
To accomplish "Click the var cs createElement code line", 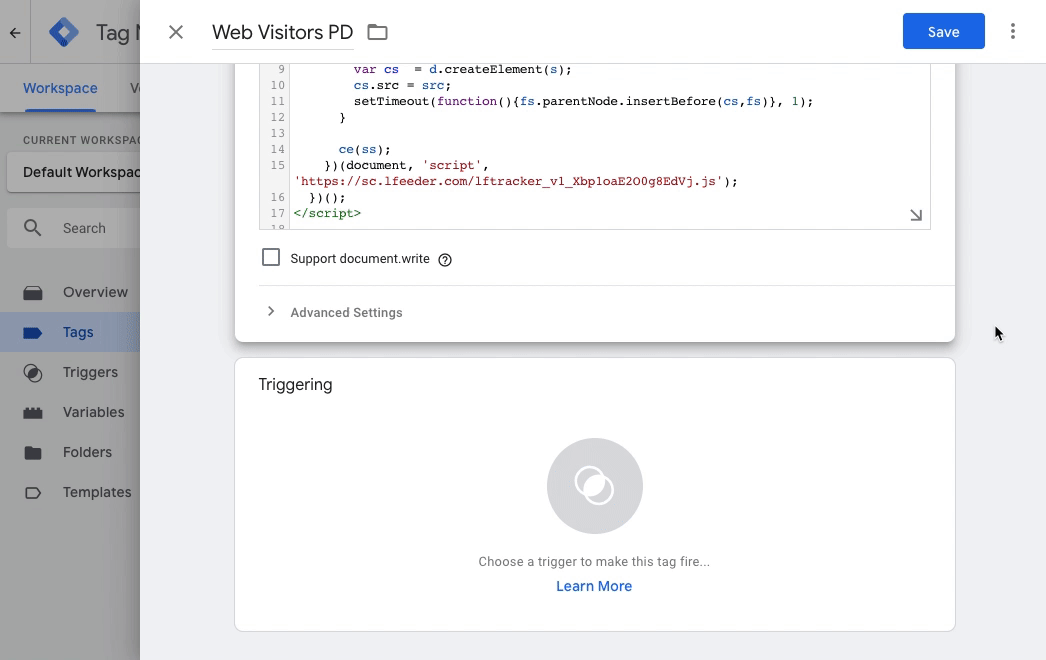I will click(x=462, y=69).
